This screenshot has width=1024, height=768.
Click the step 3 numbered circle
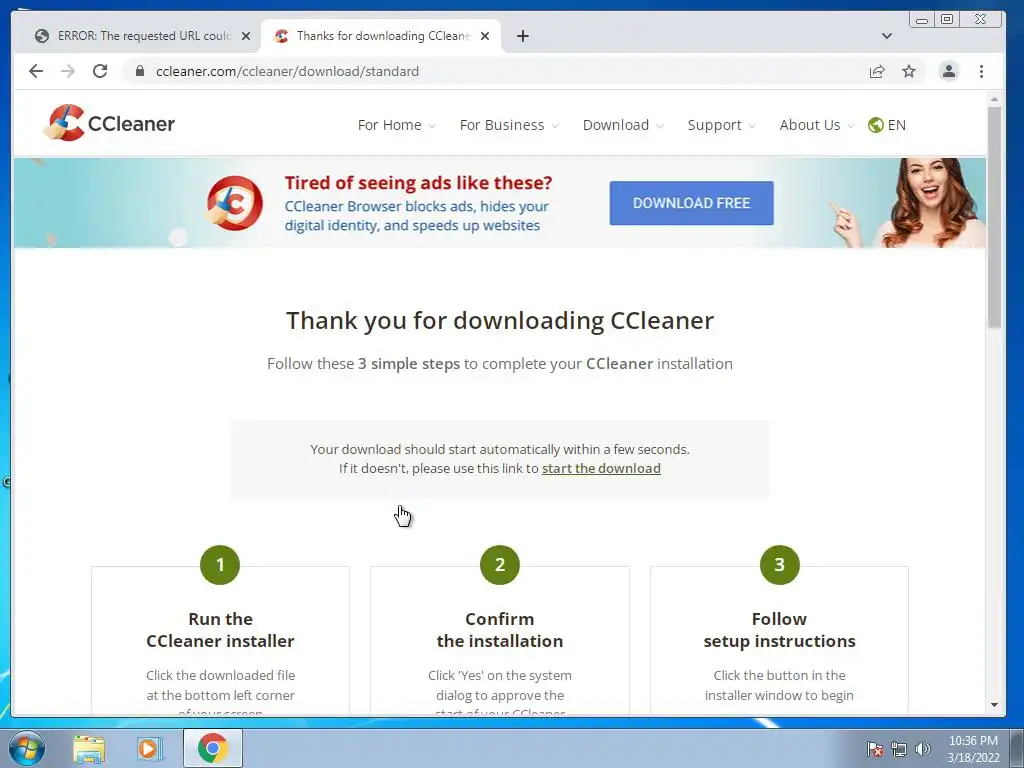pyautogui.click(x=779, y=565)
